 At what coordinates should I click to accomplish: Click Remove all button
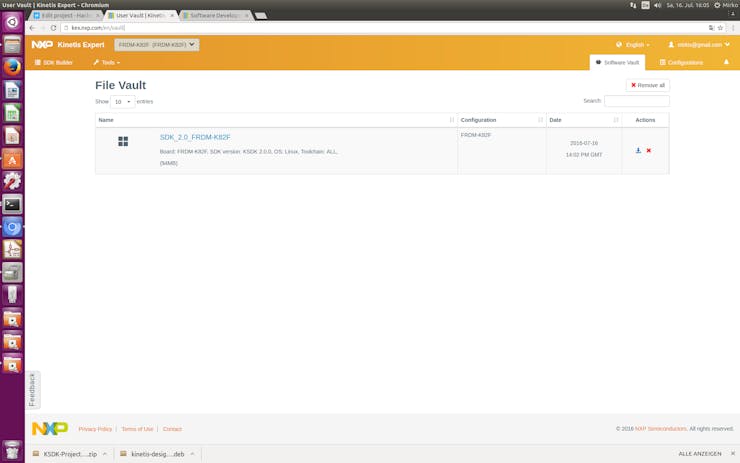point(648,85)
